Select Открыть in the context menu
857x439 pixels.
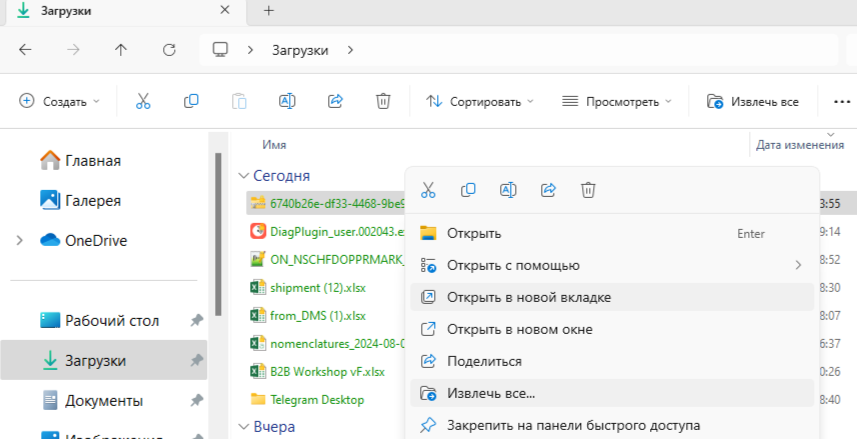pyautogui.click(x=612, y=233)
